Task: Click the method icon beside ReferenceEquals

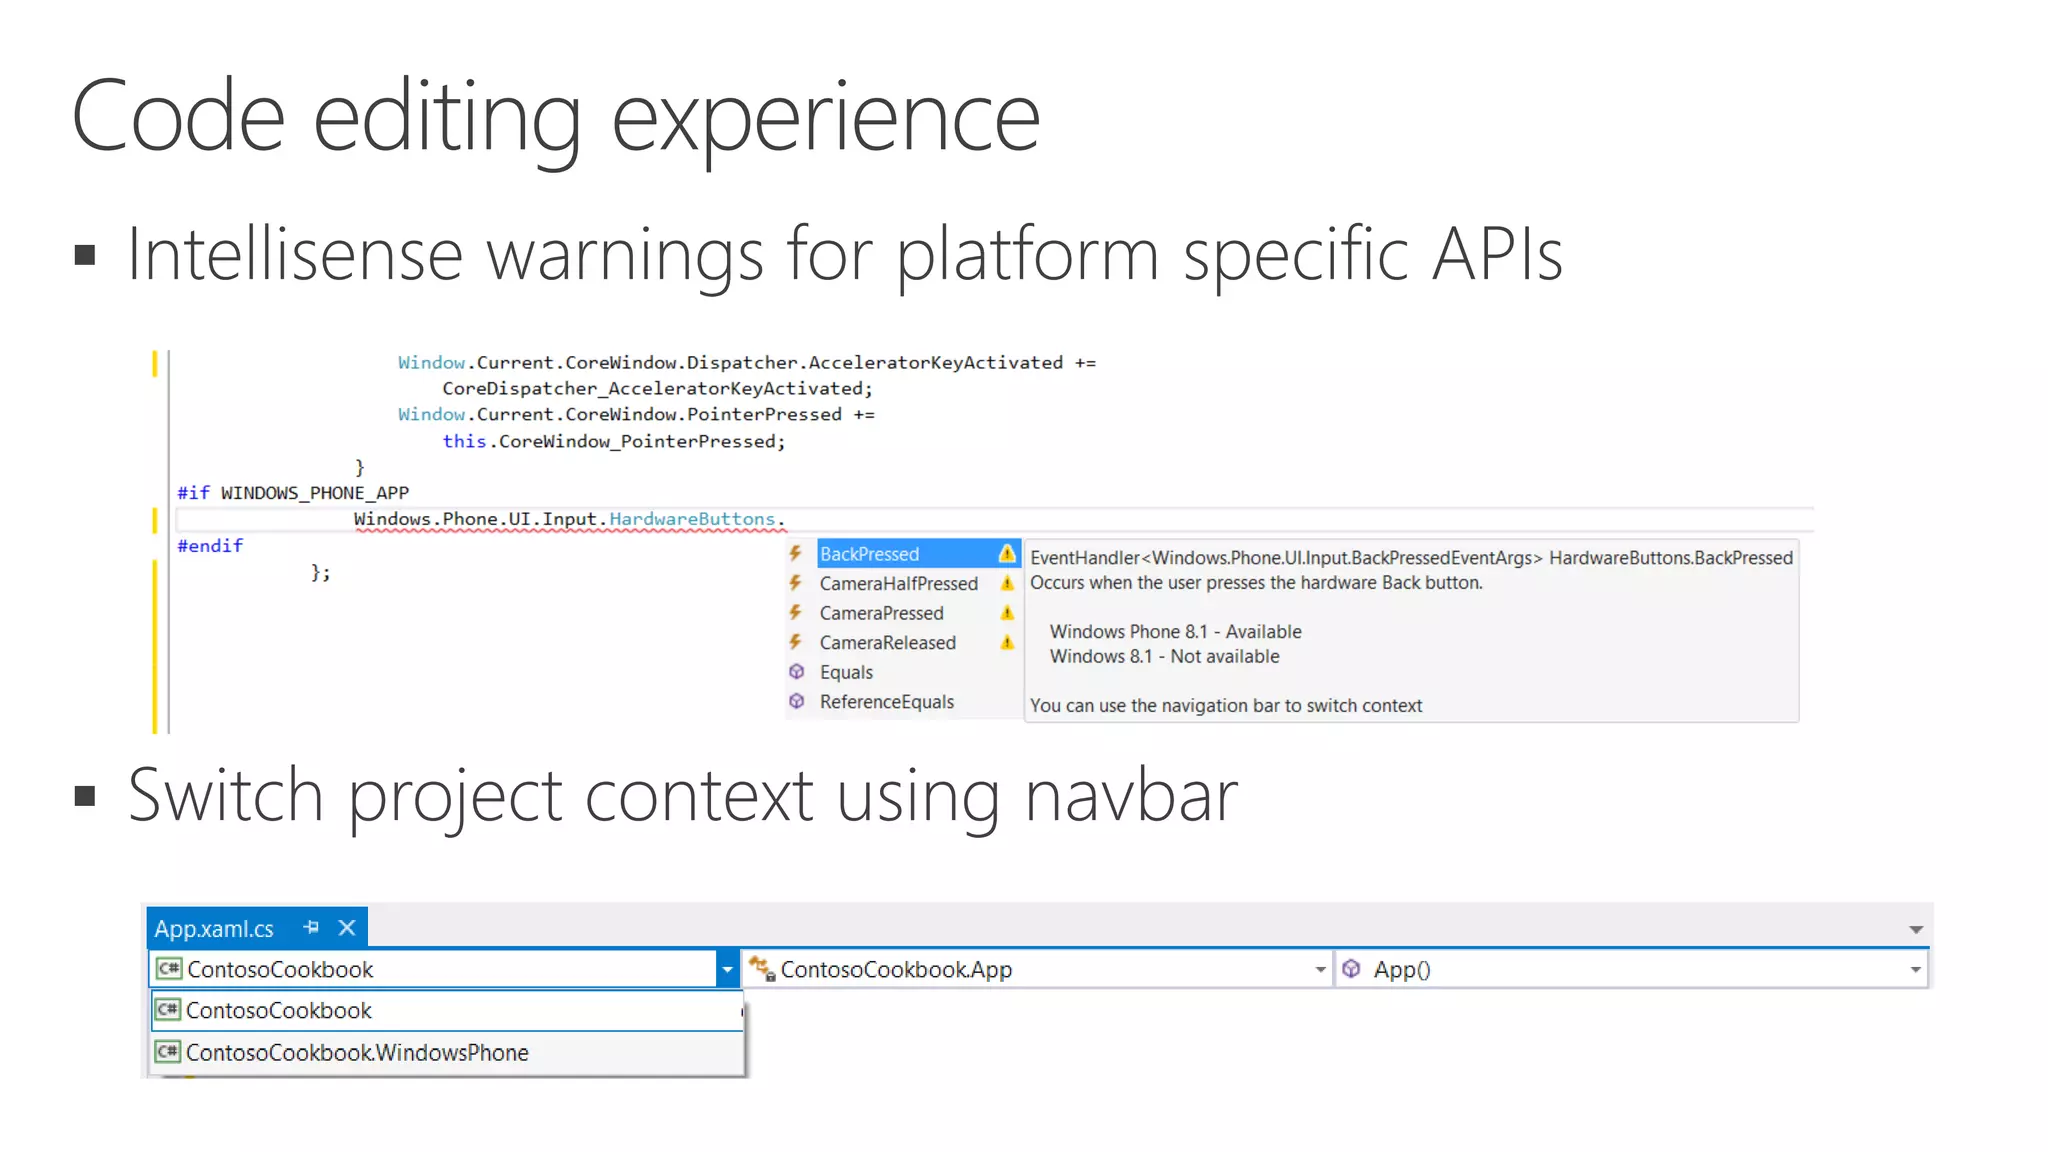Action: coord(796,701)
